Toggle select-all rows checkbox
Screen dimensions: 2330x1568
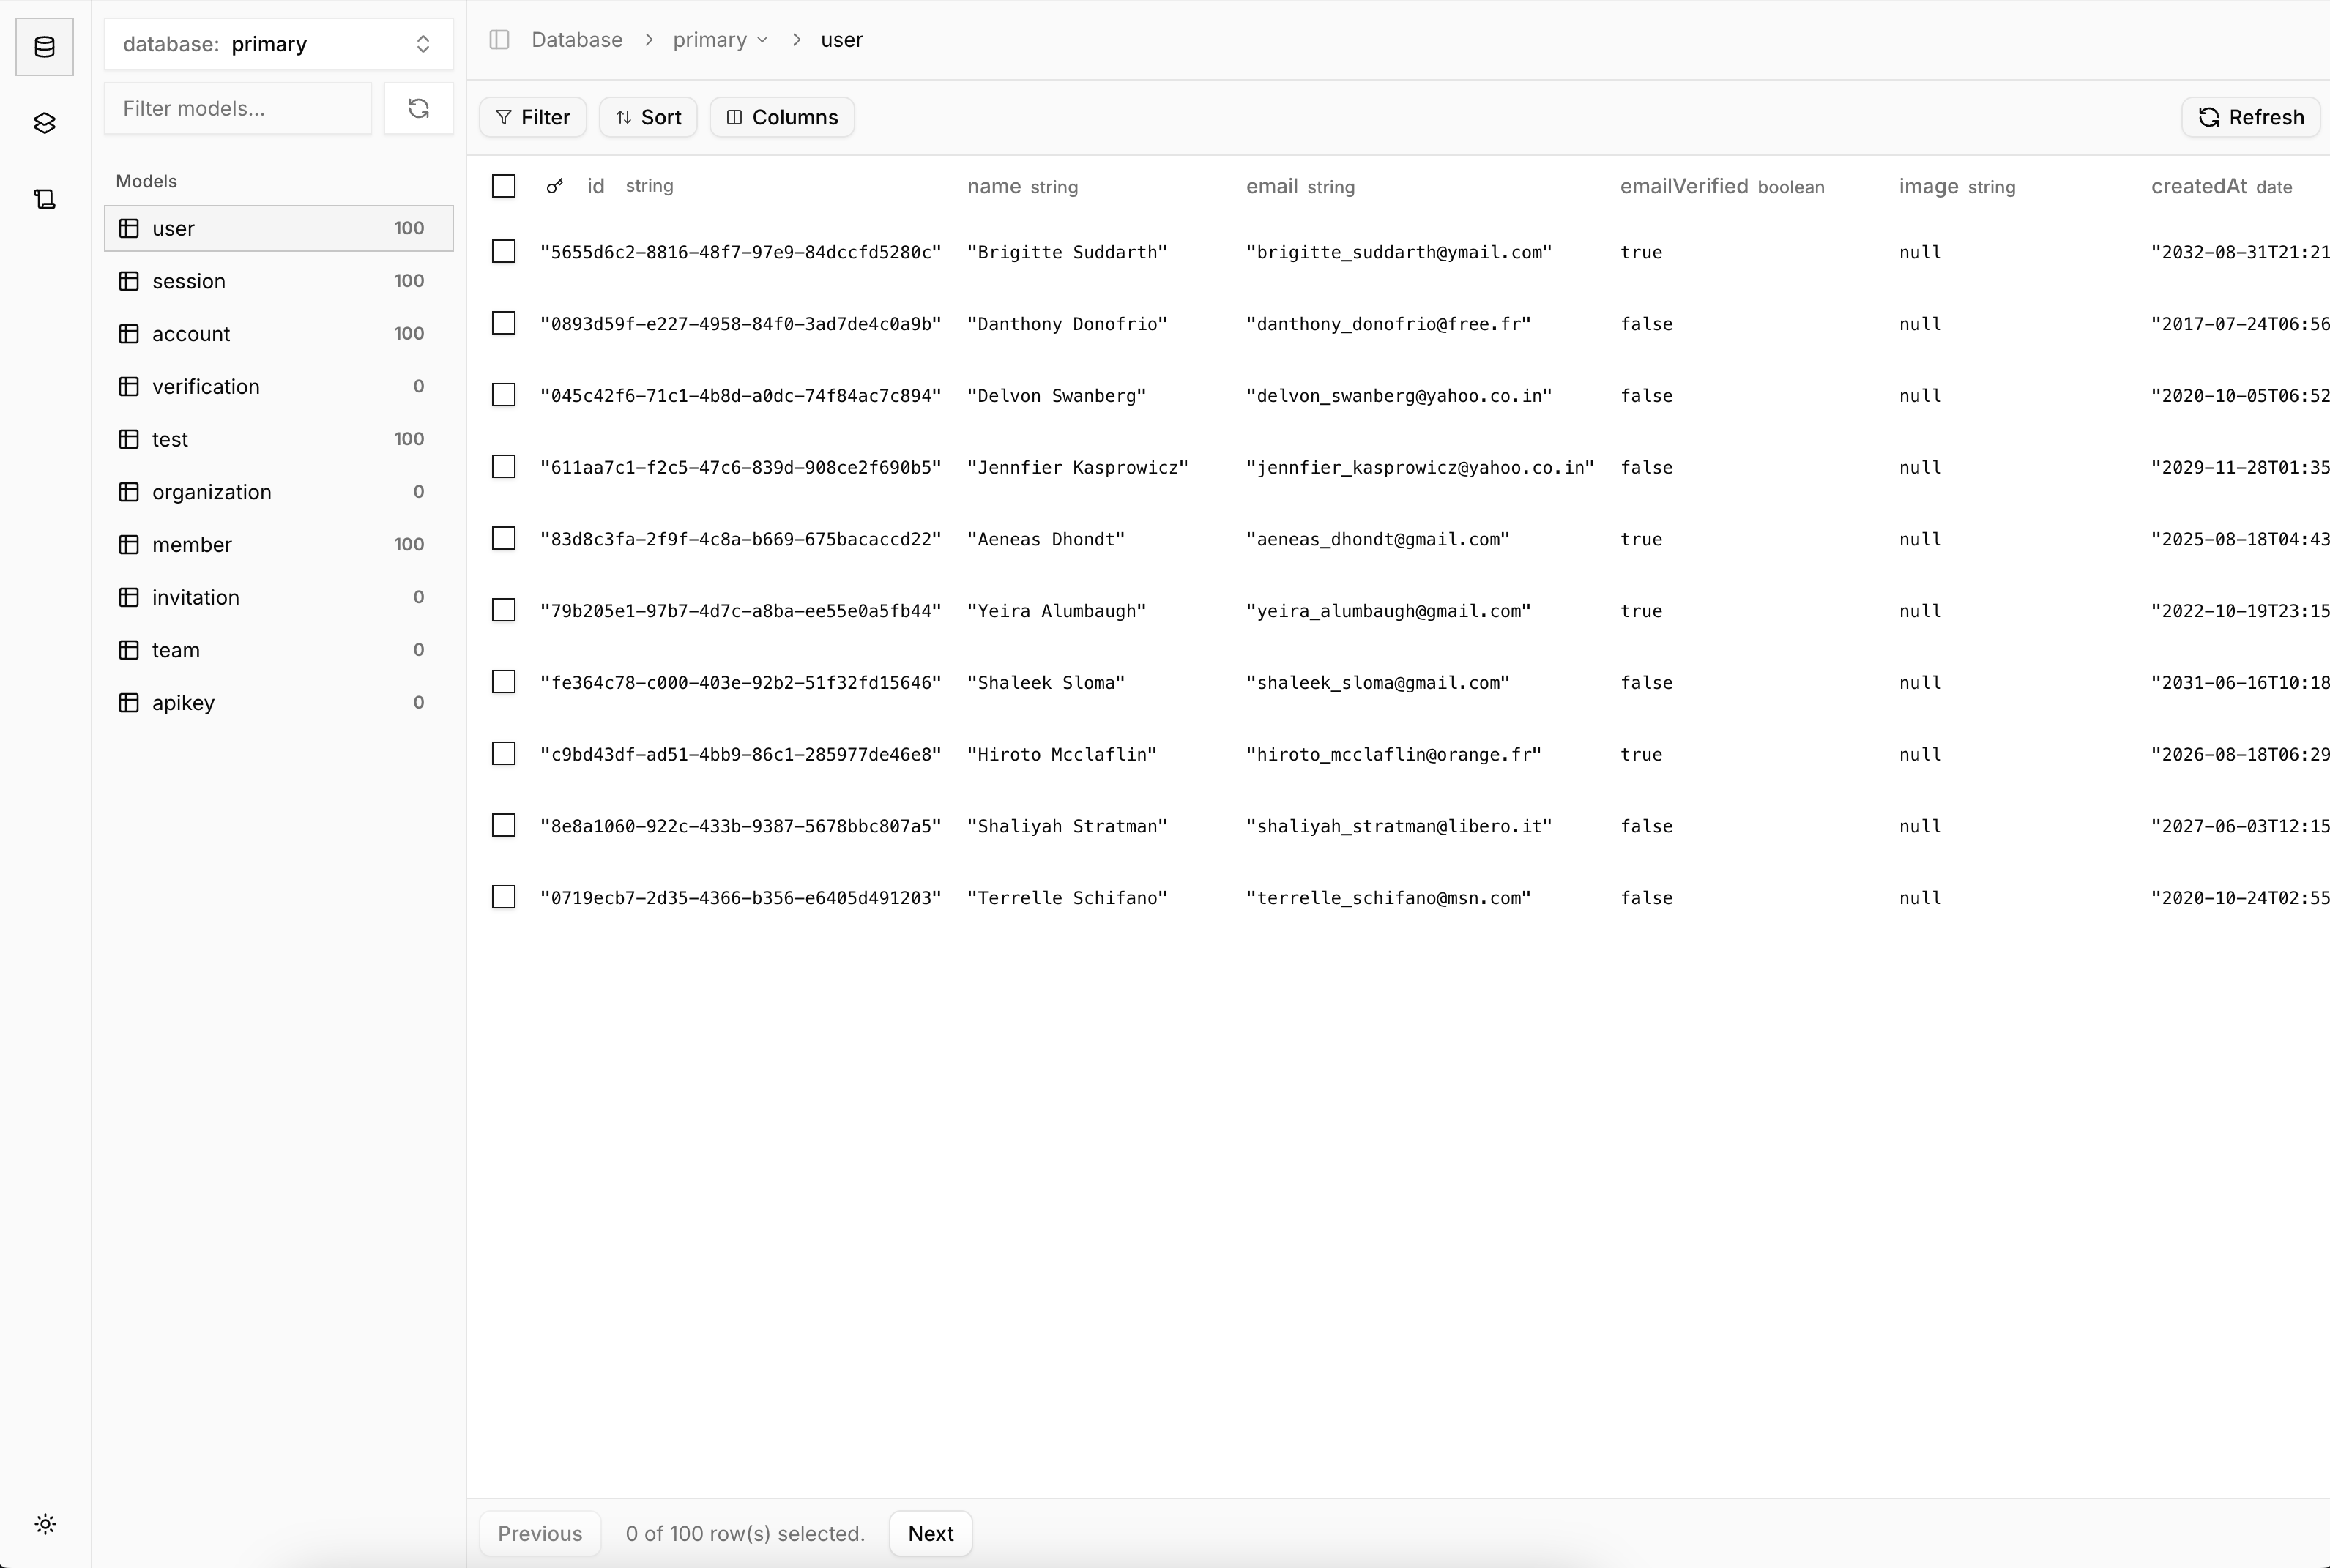coord(504,186)
